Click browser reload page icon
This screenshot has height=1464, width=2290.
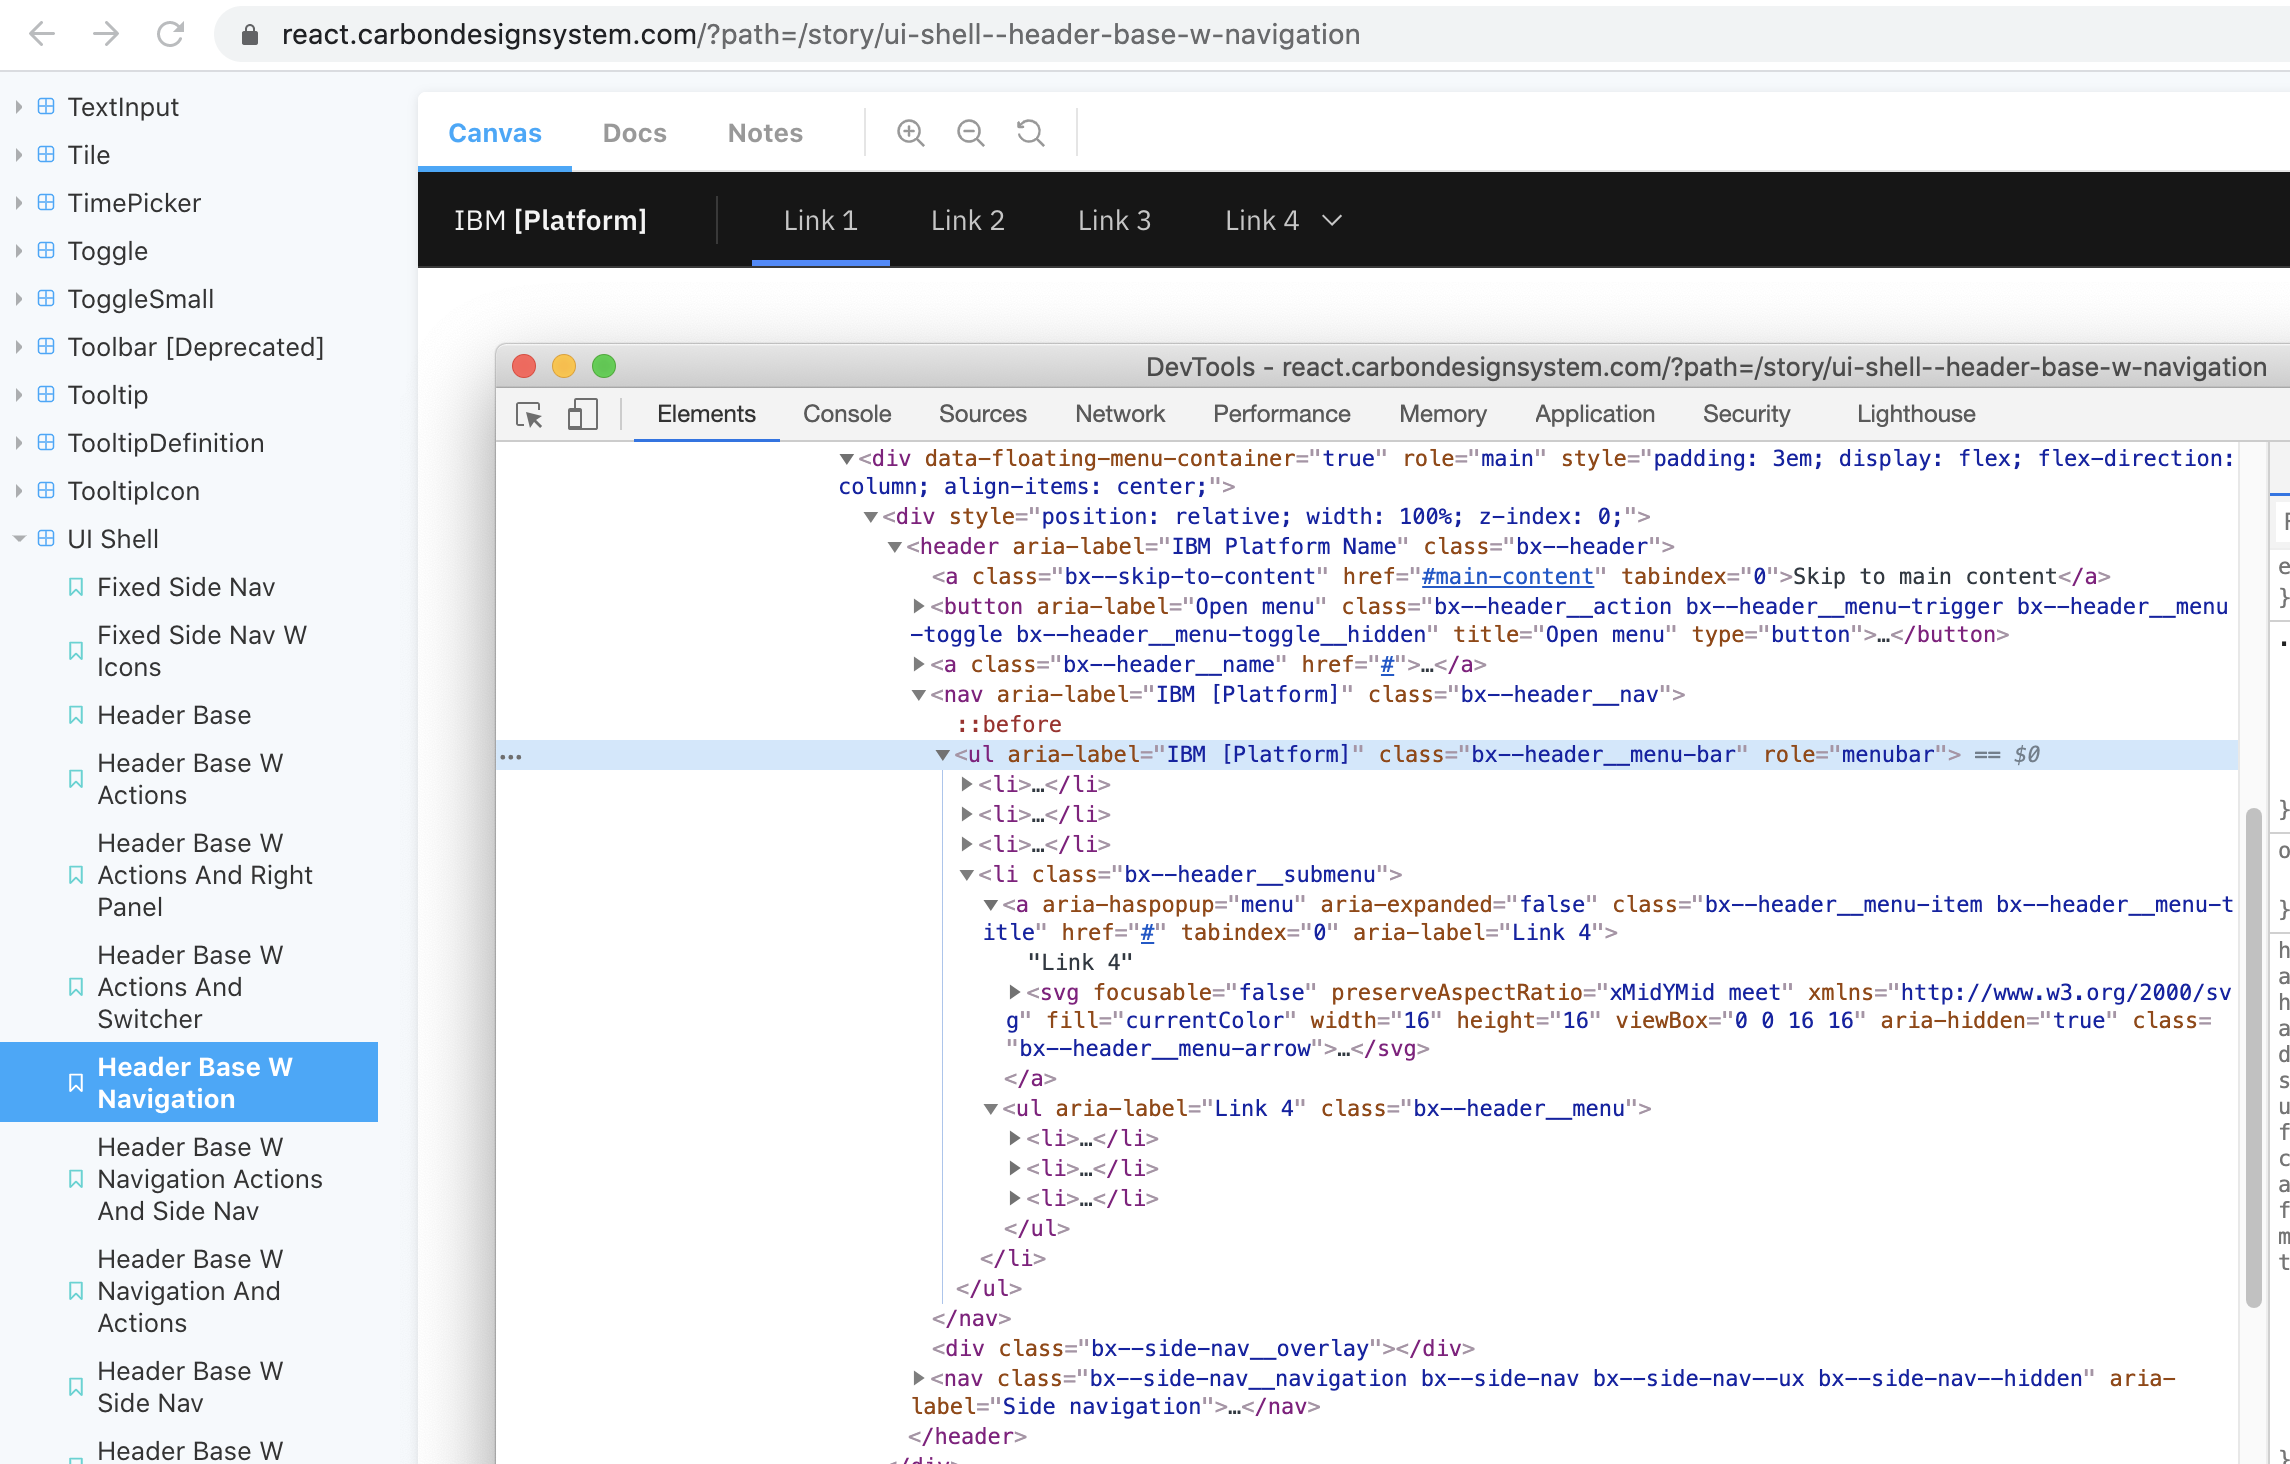click(x=171, y=34)
